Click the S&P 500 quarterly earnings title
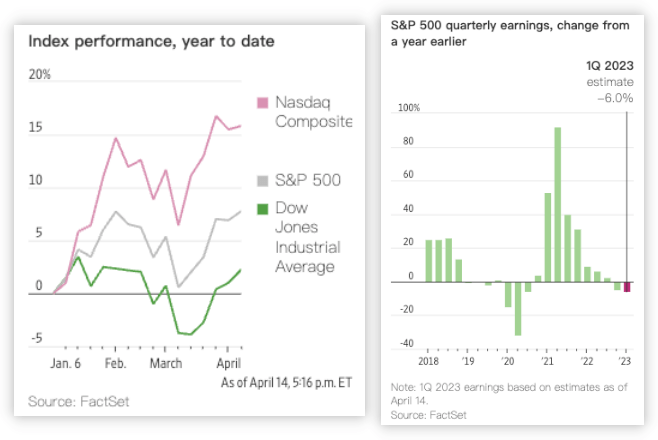 tap(510, 34)
